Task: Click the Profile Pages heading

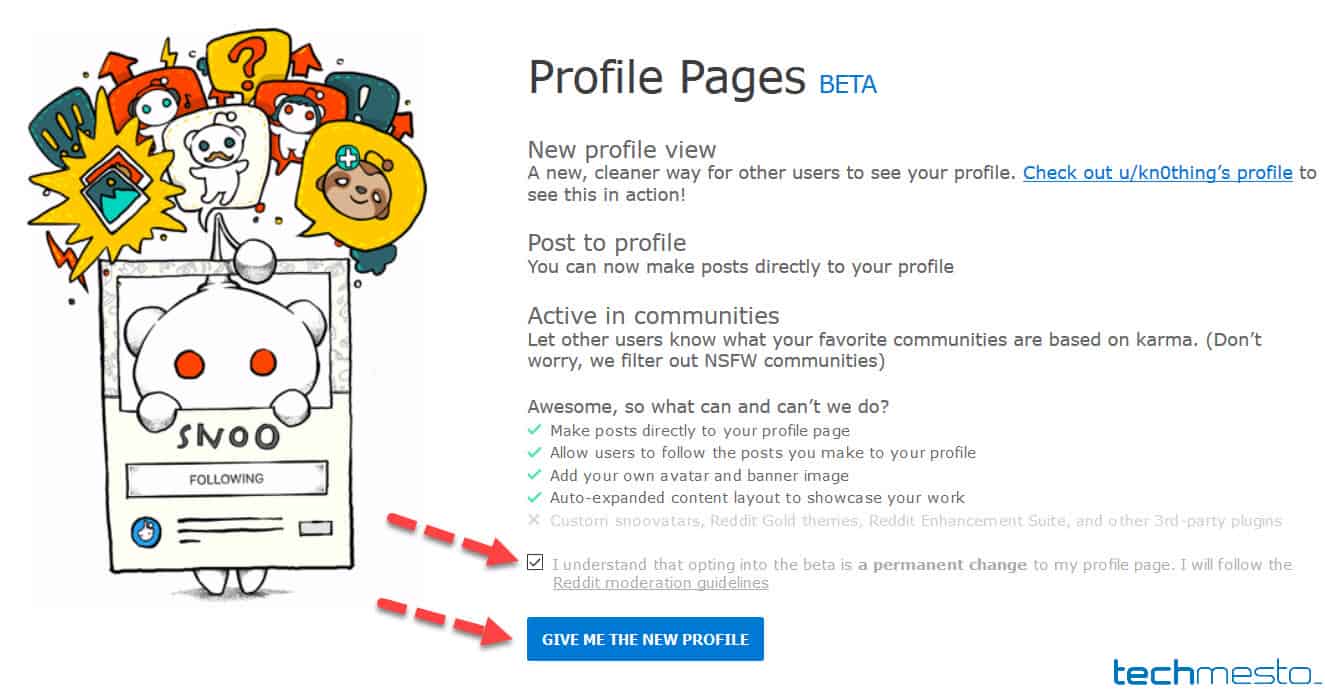Action: pos(666,76)
